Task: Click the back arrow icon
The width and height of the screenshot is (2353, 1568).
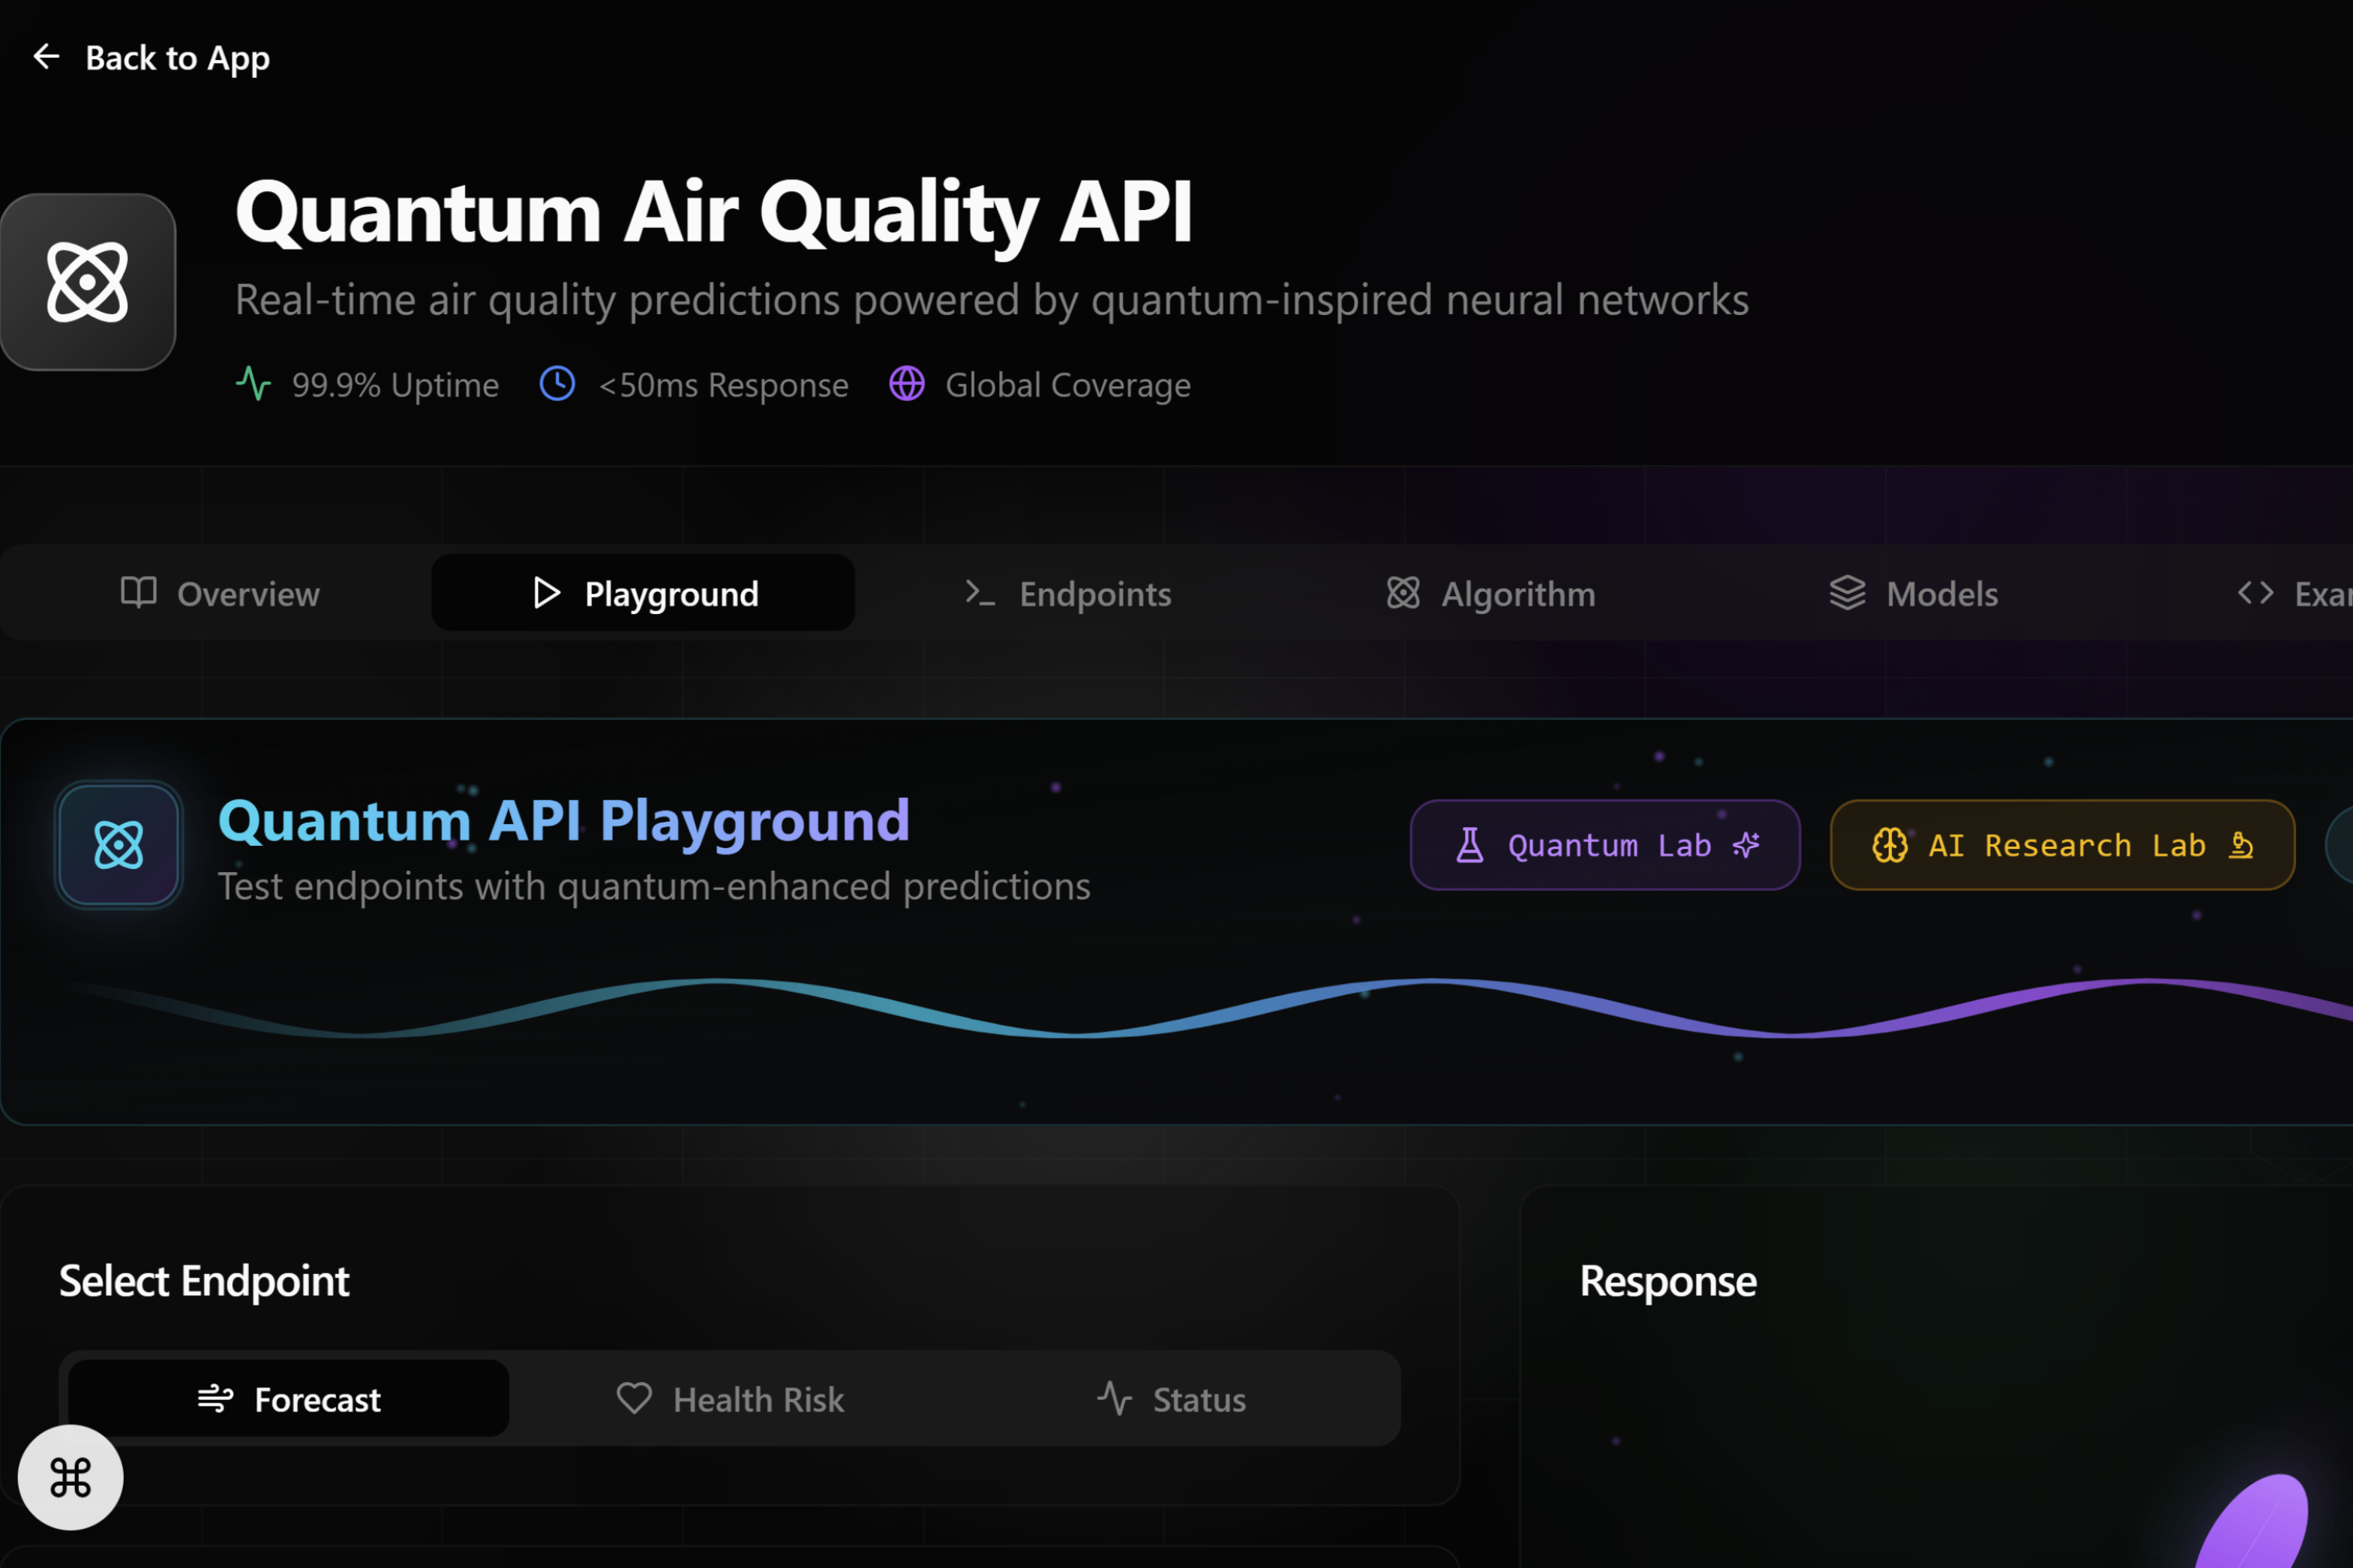Action: (46, 57)
